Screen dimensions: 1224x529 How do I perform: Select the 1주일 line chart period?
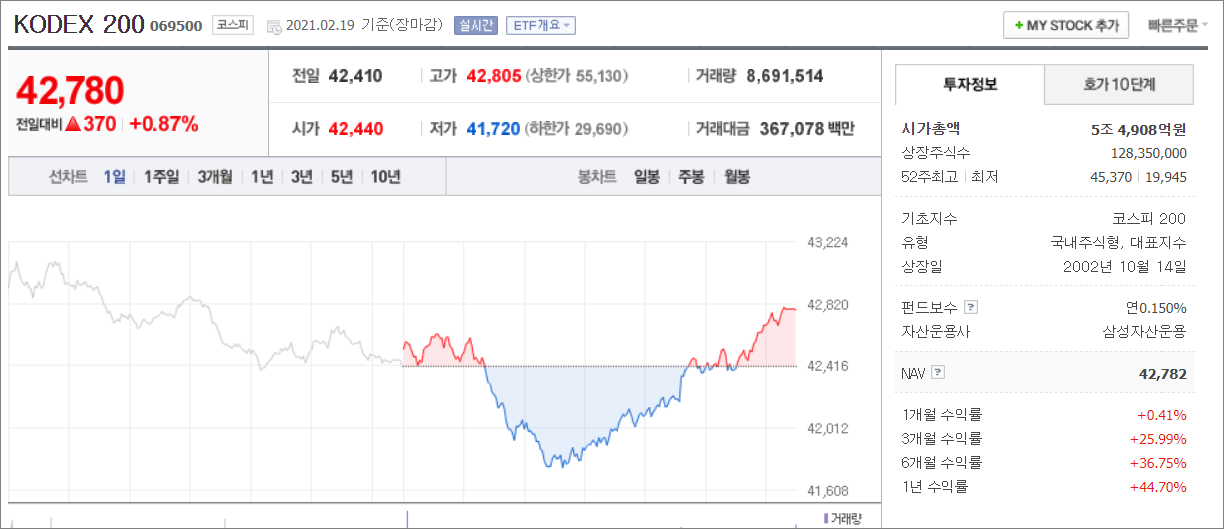pos(161,177)
